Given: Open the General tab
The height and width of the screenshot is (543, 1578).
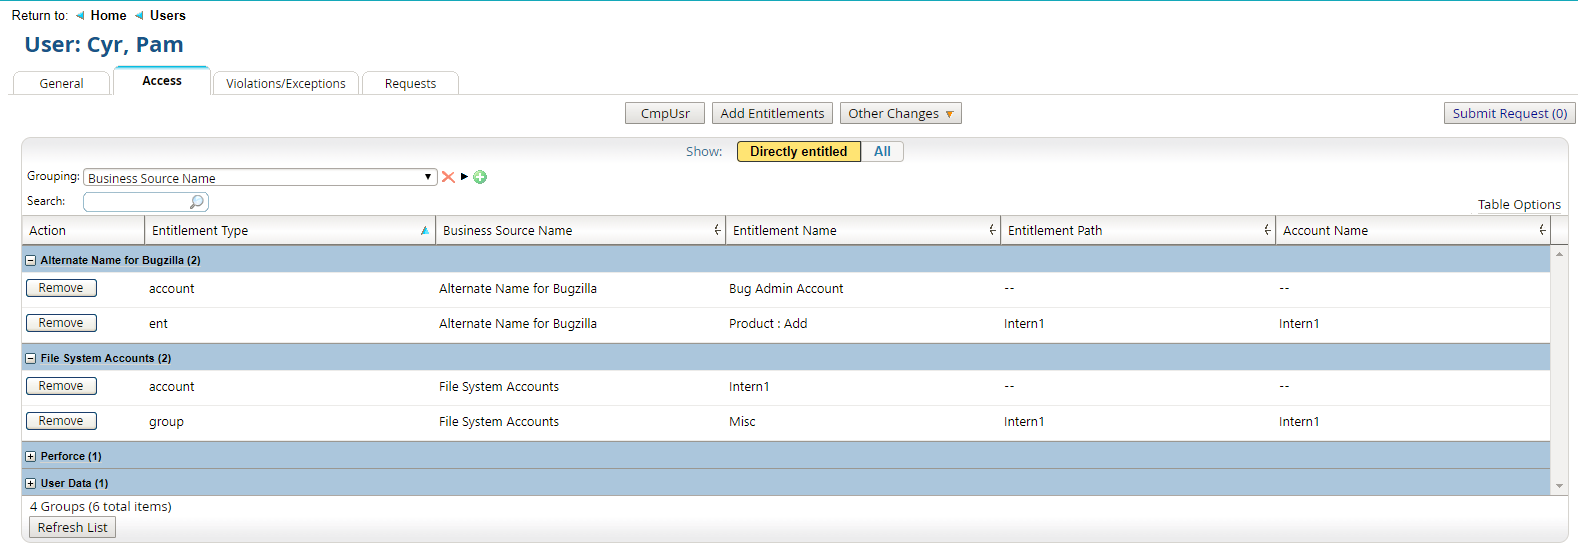Looking at the screenshot, I should [61, 84].
